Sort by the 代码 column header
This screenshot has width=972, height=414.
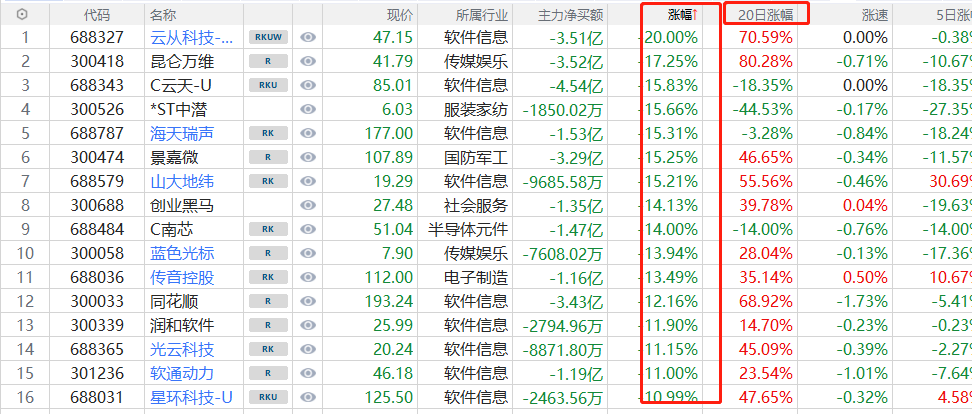click(96, 14)
